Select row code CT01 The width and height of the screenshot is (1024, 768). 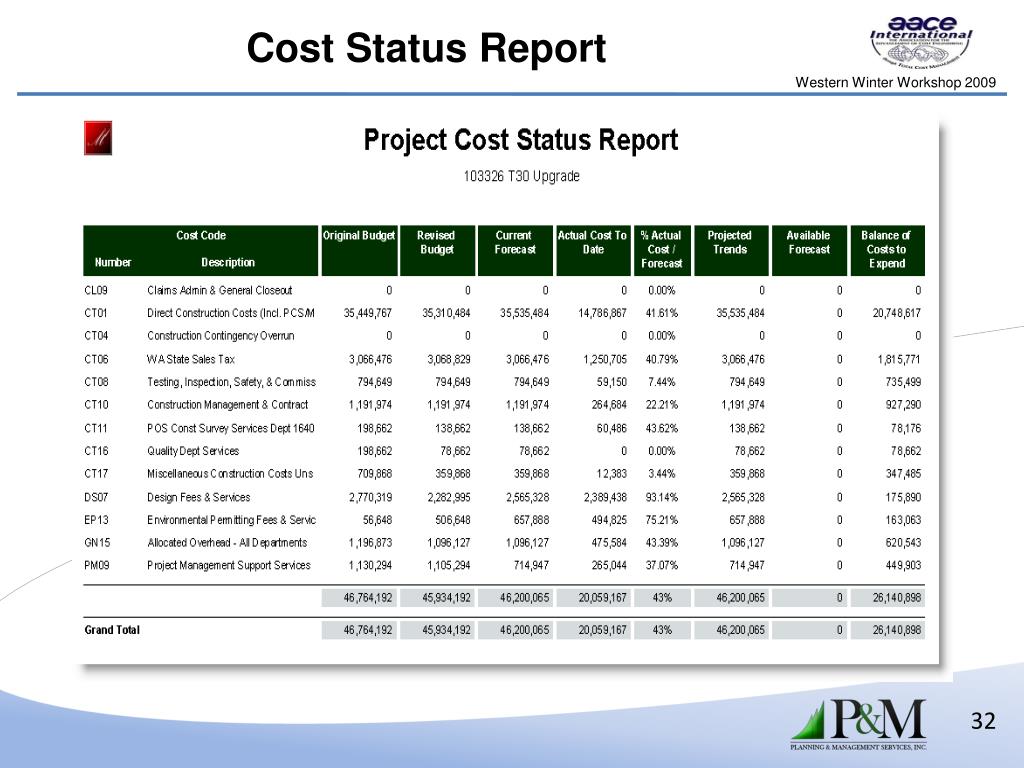click(x=95, y=313)
